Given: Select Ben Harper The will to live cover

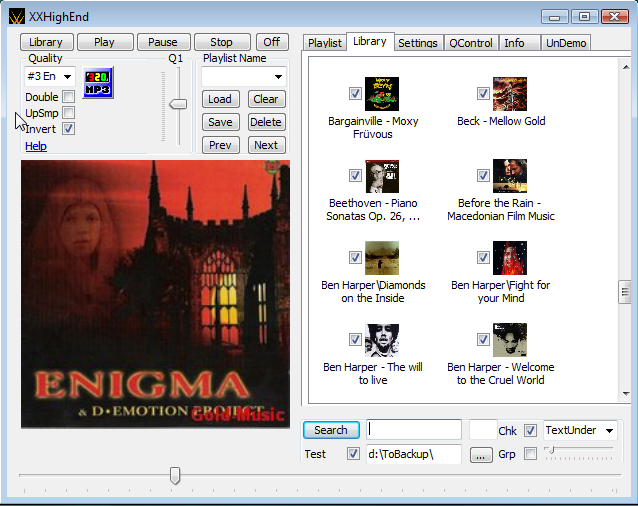Looking at the screenshot, I should click(x=382, y=340).
